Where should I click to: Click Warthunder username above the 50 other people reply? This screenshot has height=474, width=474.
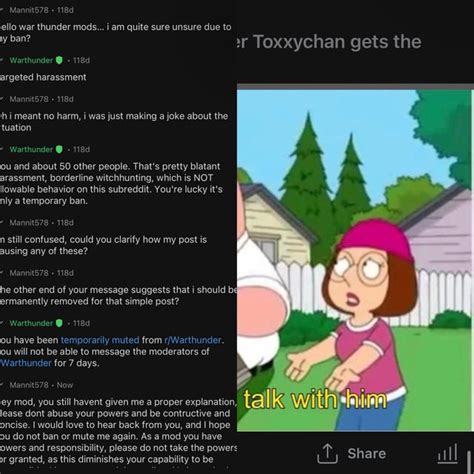pyautogui.click(x=31, y=149)
